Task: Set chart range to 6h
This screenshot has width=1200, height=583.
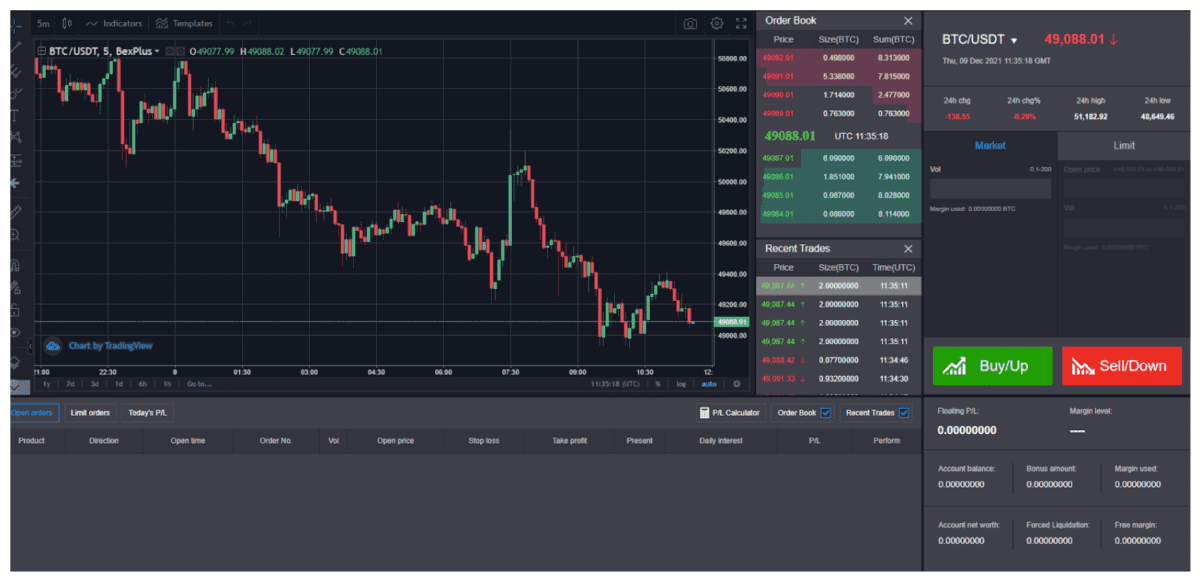Action: pos(143,383)
